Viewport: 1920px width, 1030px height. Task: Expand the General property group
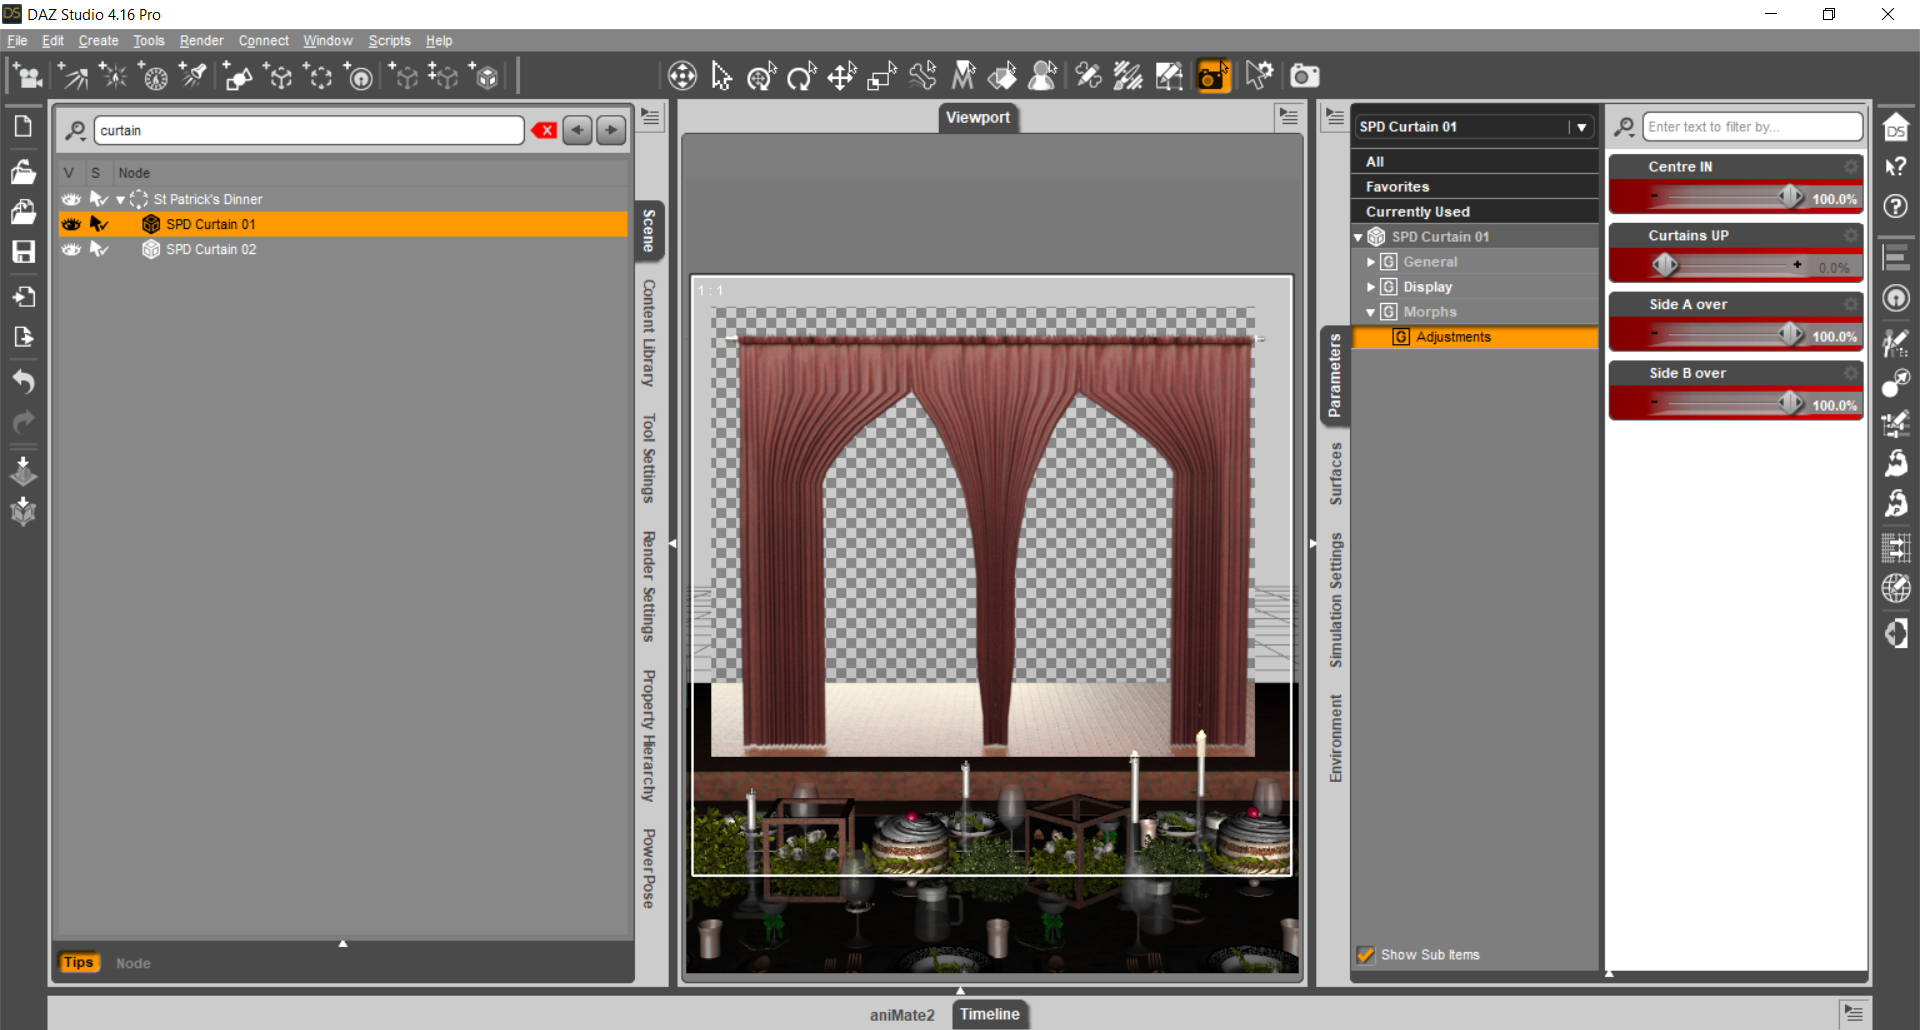(x=1371, y=262)
